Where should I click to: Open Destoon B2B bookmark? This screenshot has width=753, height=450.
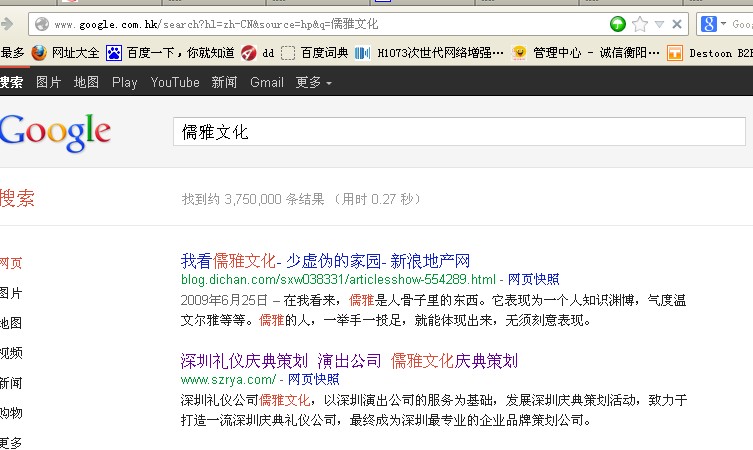tap(710, 53)
